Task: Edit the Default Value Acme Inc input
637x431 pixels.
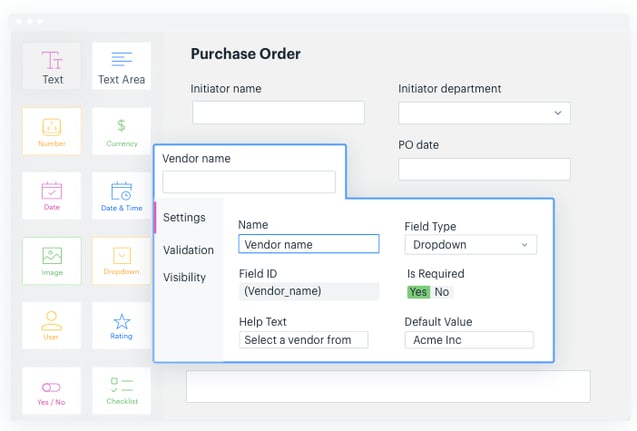Action: 469,340
